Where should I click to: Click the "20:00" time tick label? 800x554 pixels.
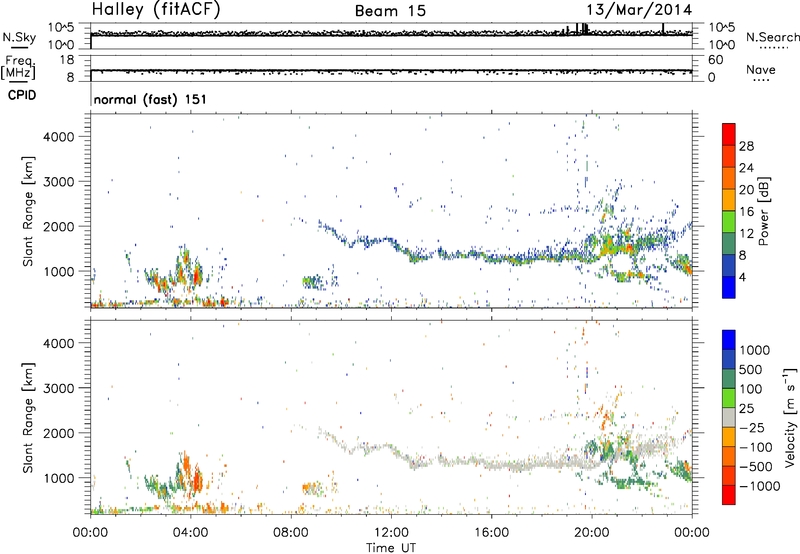click(592, 533)
